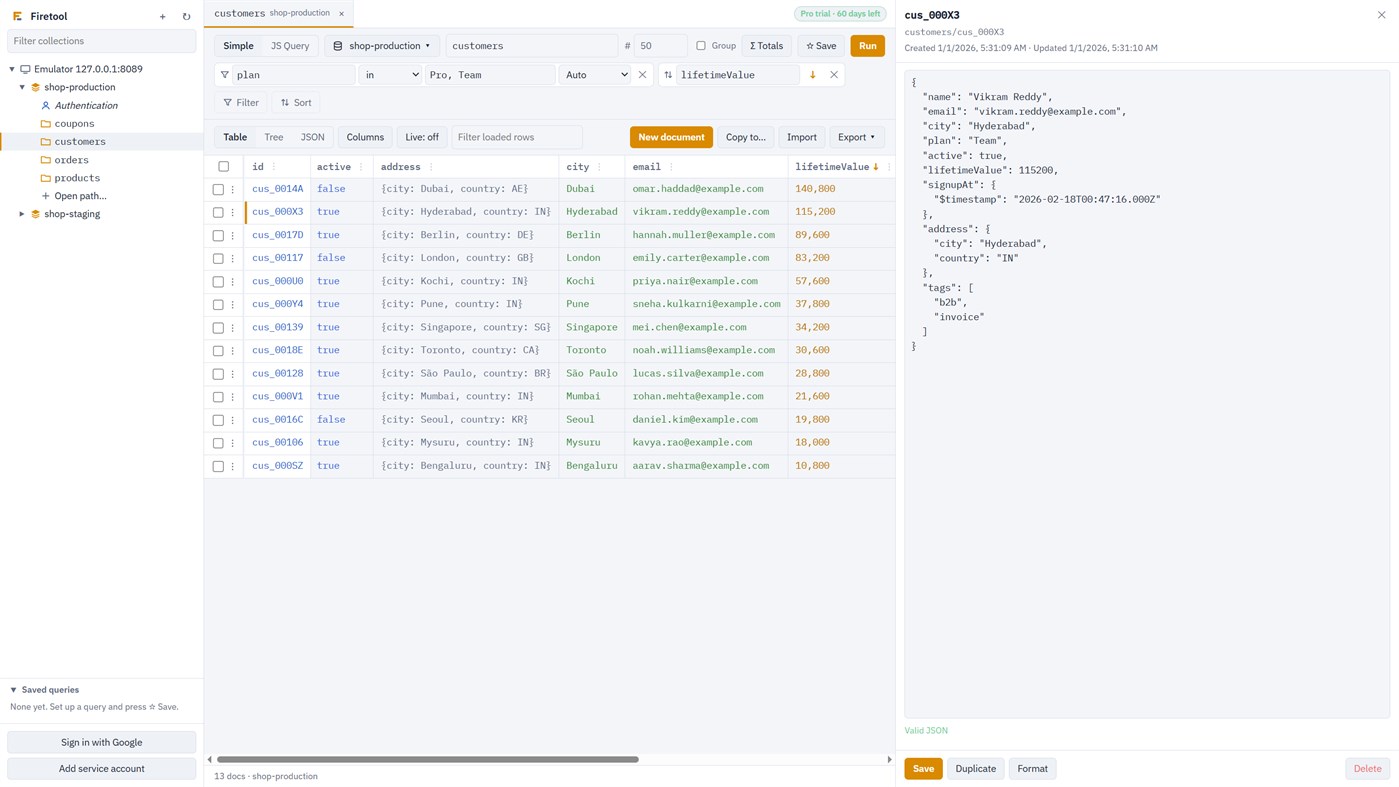Image resolution: width=1399 pixels, height=787 pixels.
Task: Toggle lifetimeValue sort direction arrow
Action: click(x=812, y=75)
